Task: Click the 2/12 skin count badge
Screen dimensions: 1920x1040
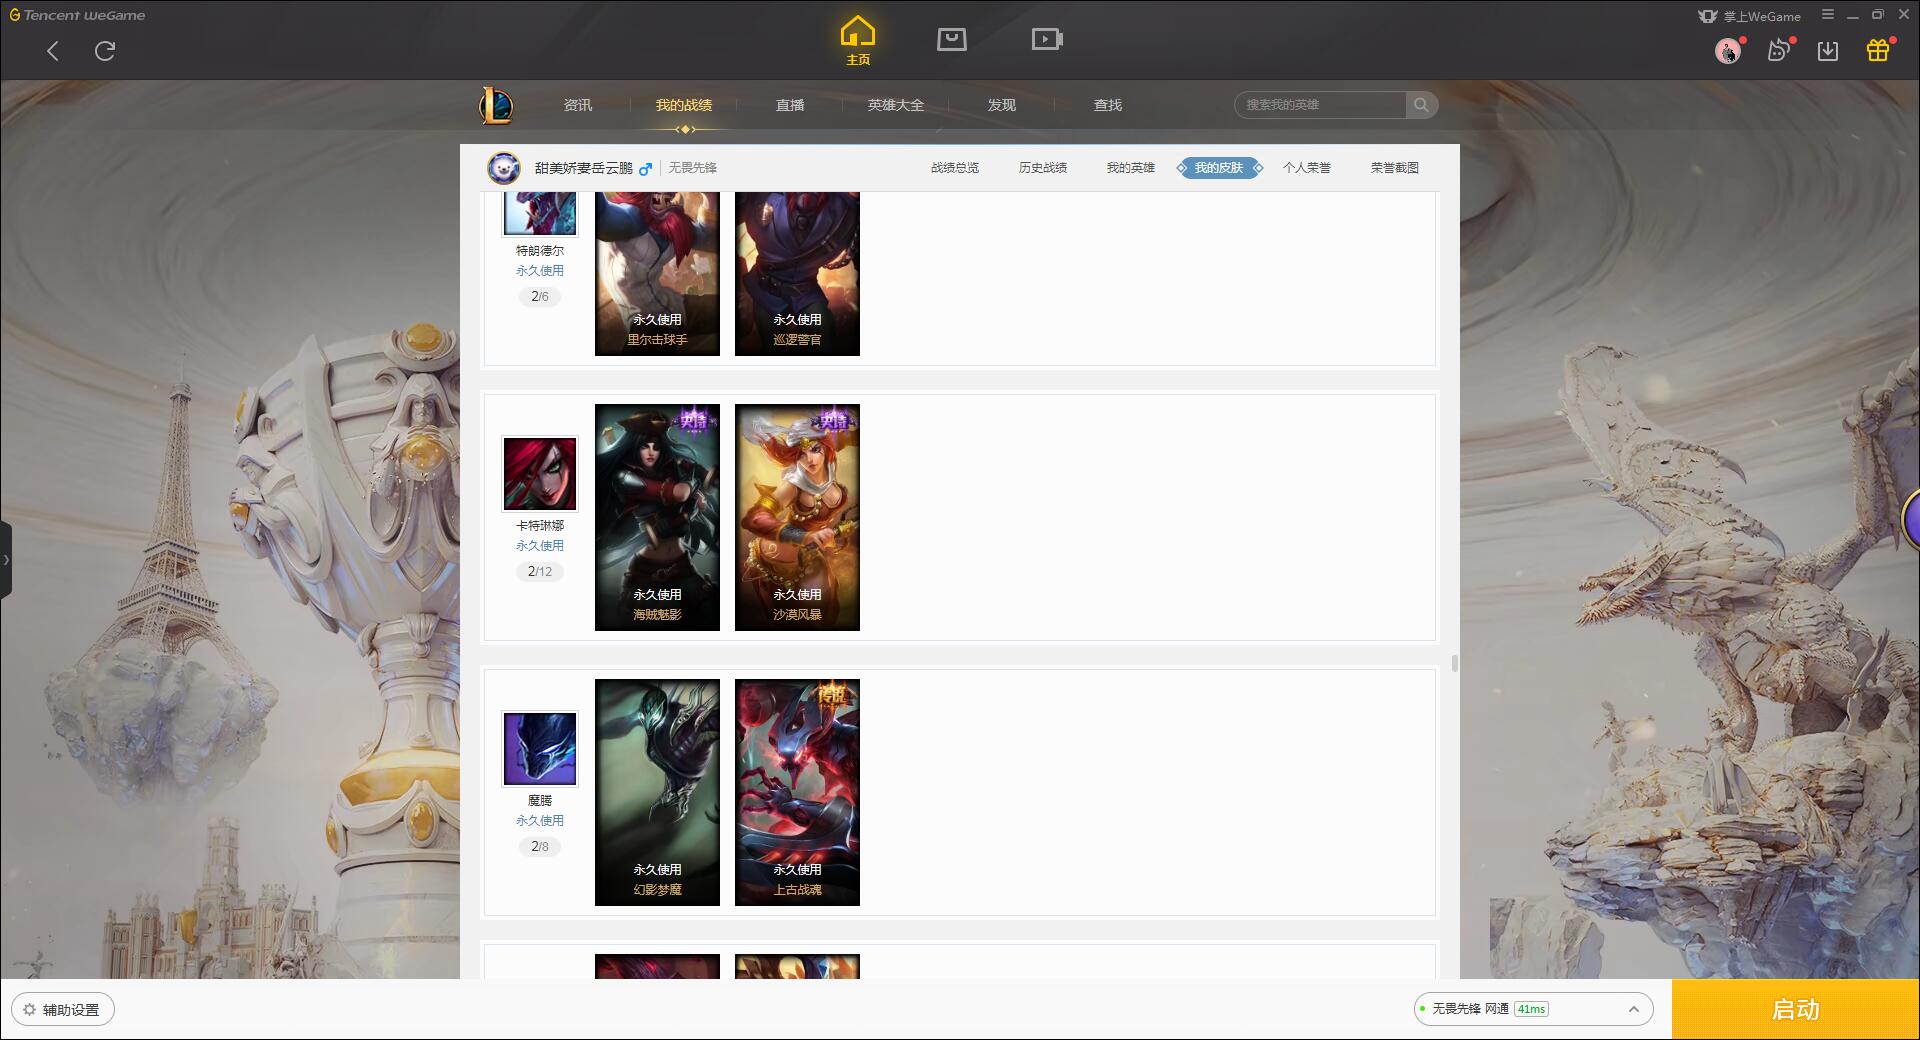Action: pos(540,572)
